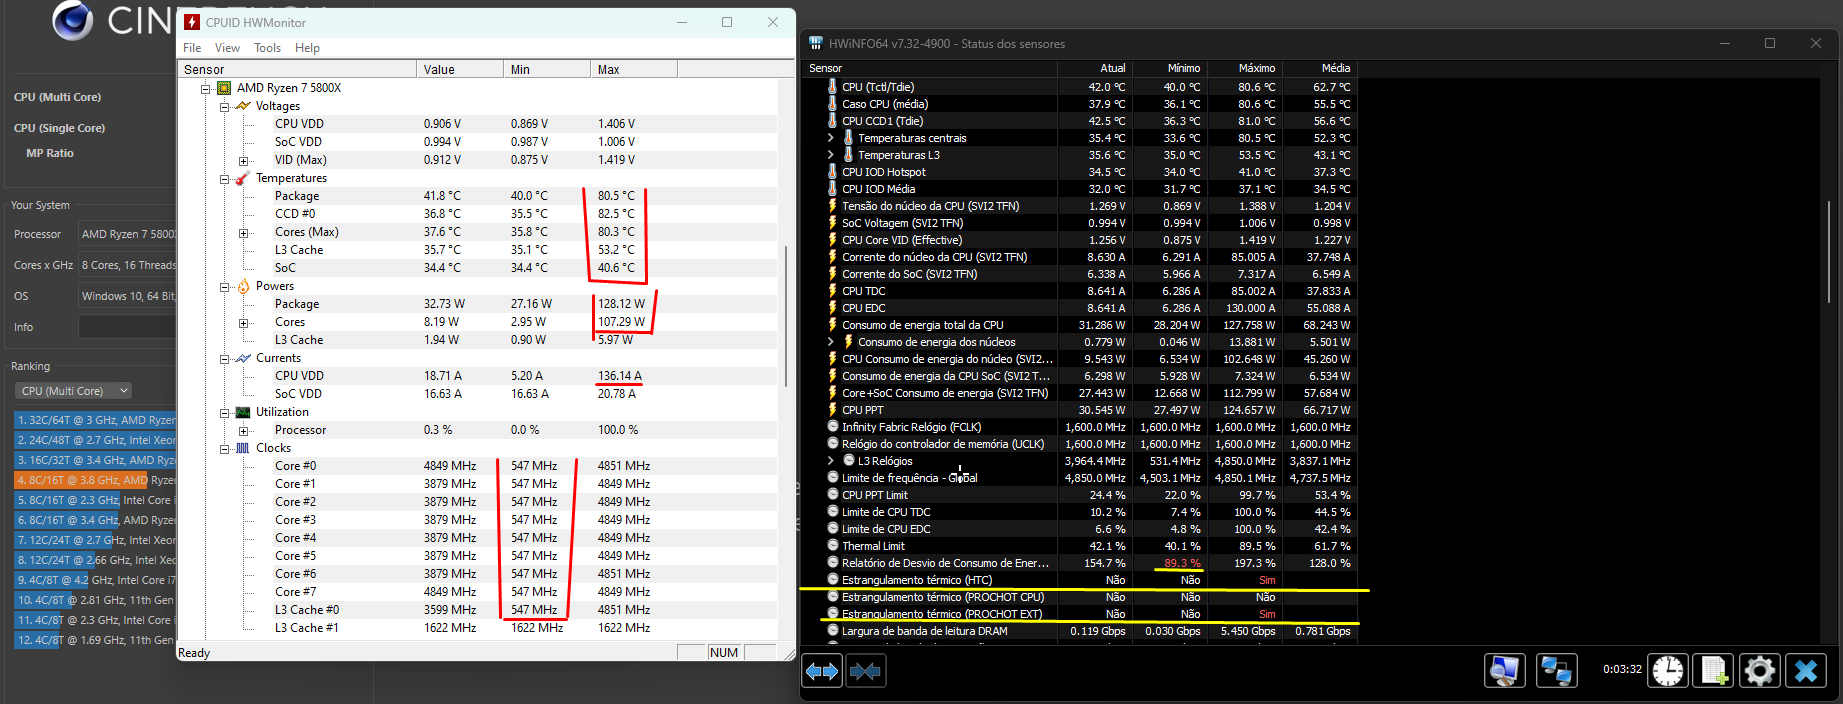Open the Tools menu in HWMonitor

point(267,48)
